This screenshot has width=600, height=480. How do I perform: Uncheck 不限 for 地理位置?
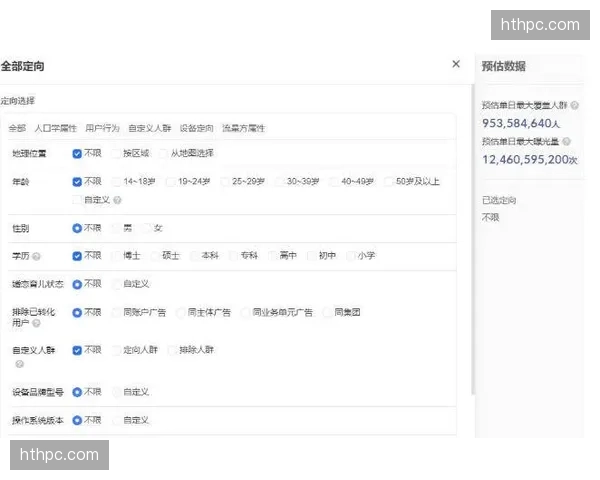[77, 153]
